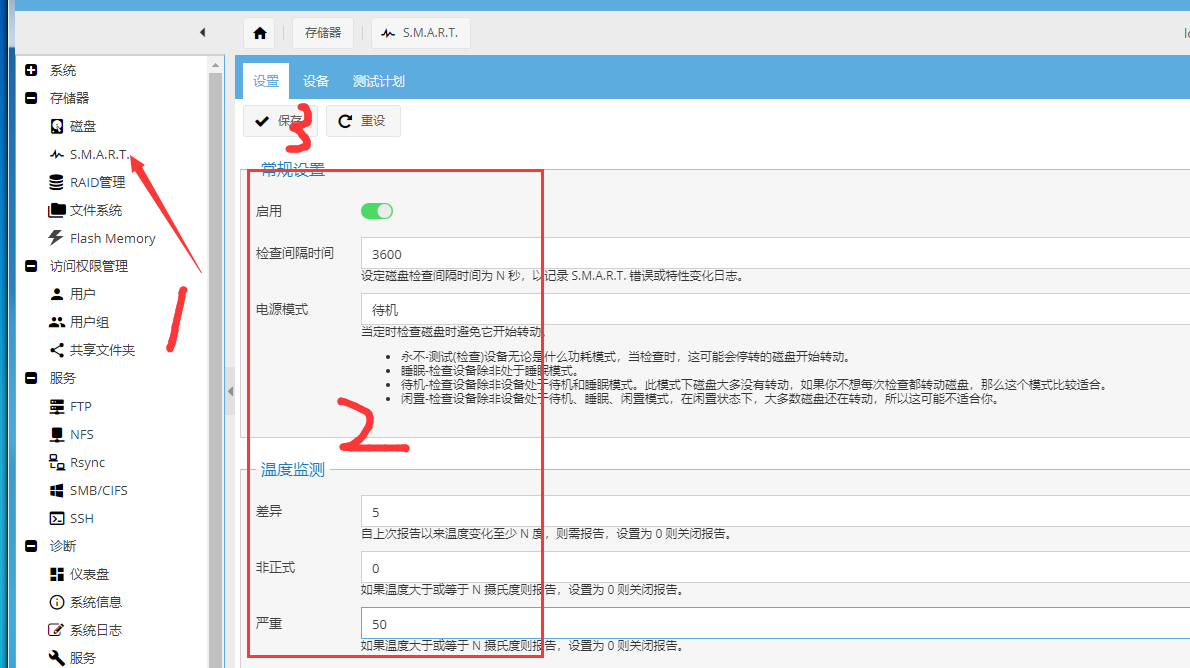Collapse the 诊断 tree section
Screen dimensions: 1190x668
click(x=31, y=546)
